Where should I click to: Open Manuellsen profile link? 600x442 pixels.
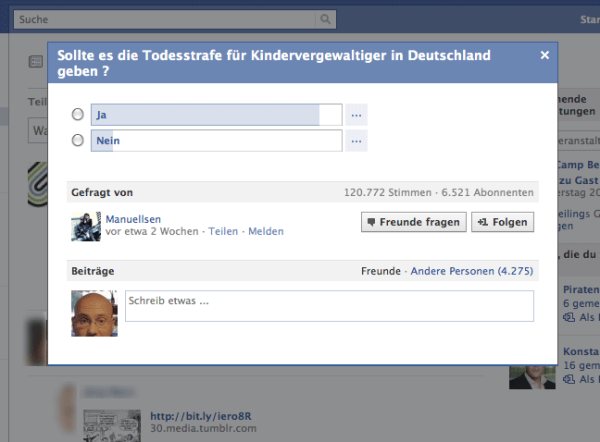pos(133,219)
